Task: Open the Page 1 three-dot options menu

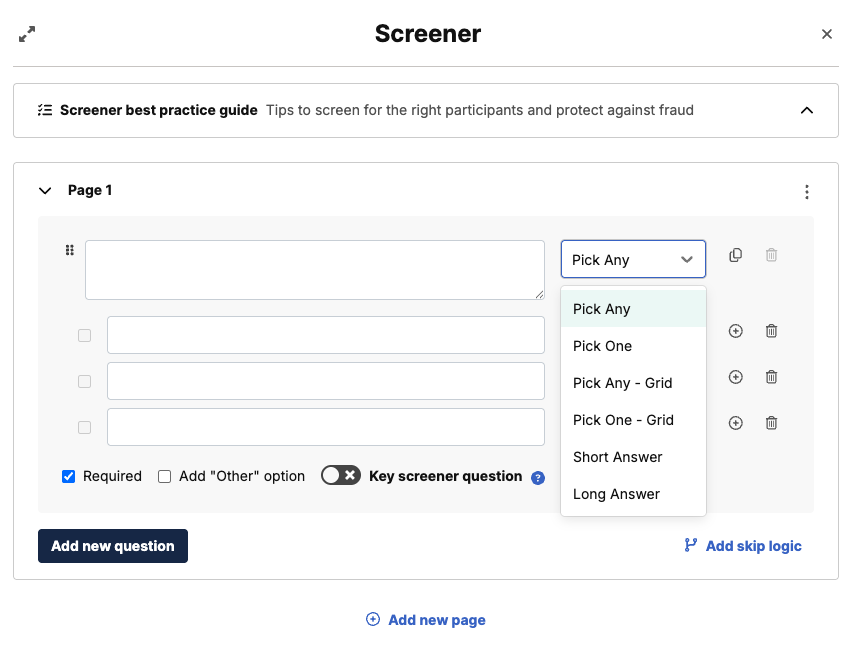Action: tap(807, 192)
